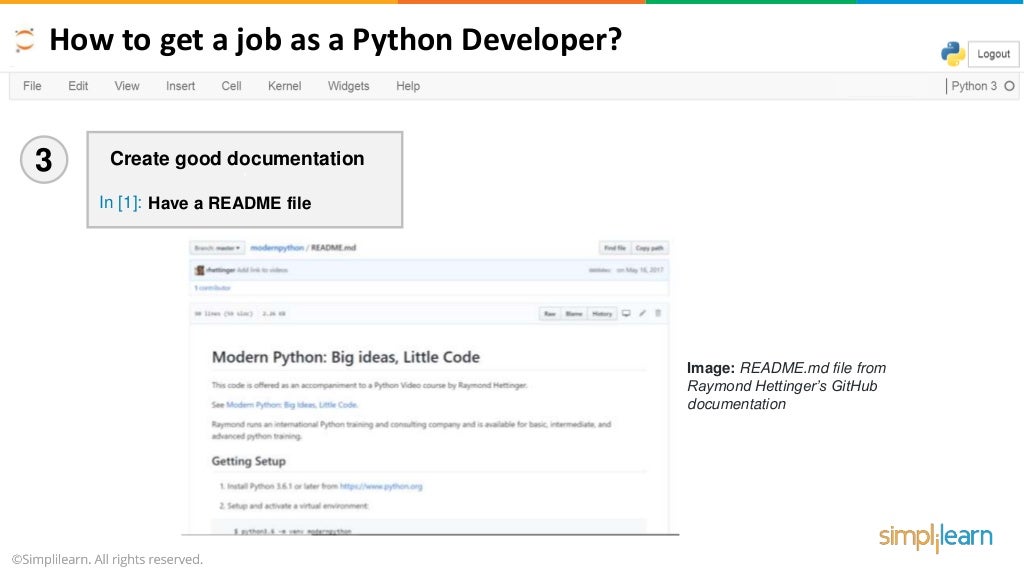This screenshot has width=1024, height=576.
Task: Click the desktop open icon
Action: 626,313
